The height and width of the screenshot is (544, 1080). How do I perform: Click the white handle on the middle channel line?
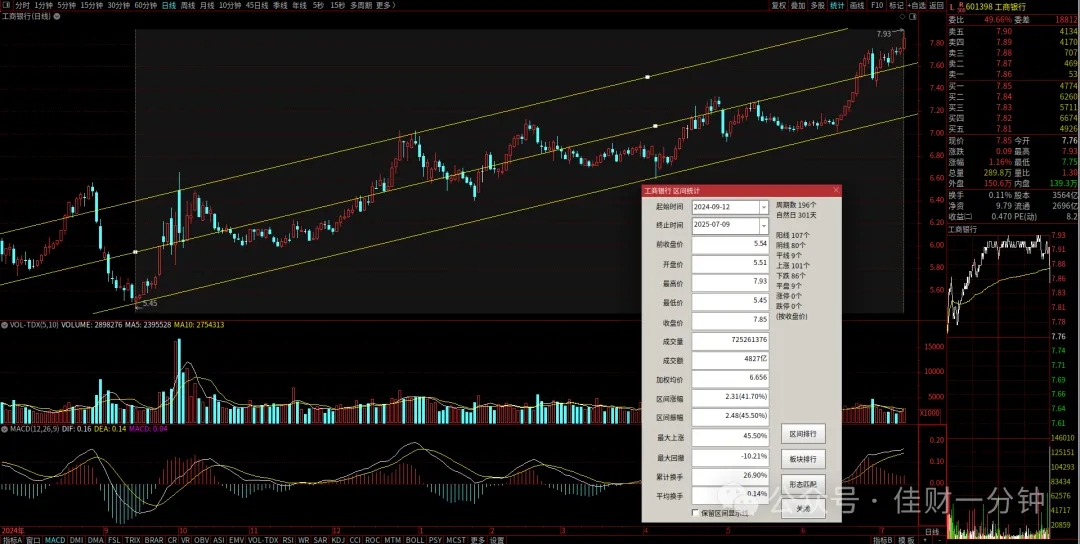(655, 126)
